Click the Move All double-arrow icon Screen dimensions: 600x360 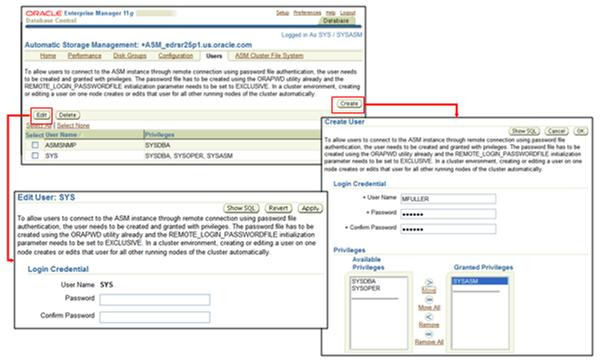[429, 300]
